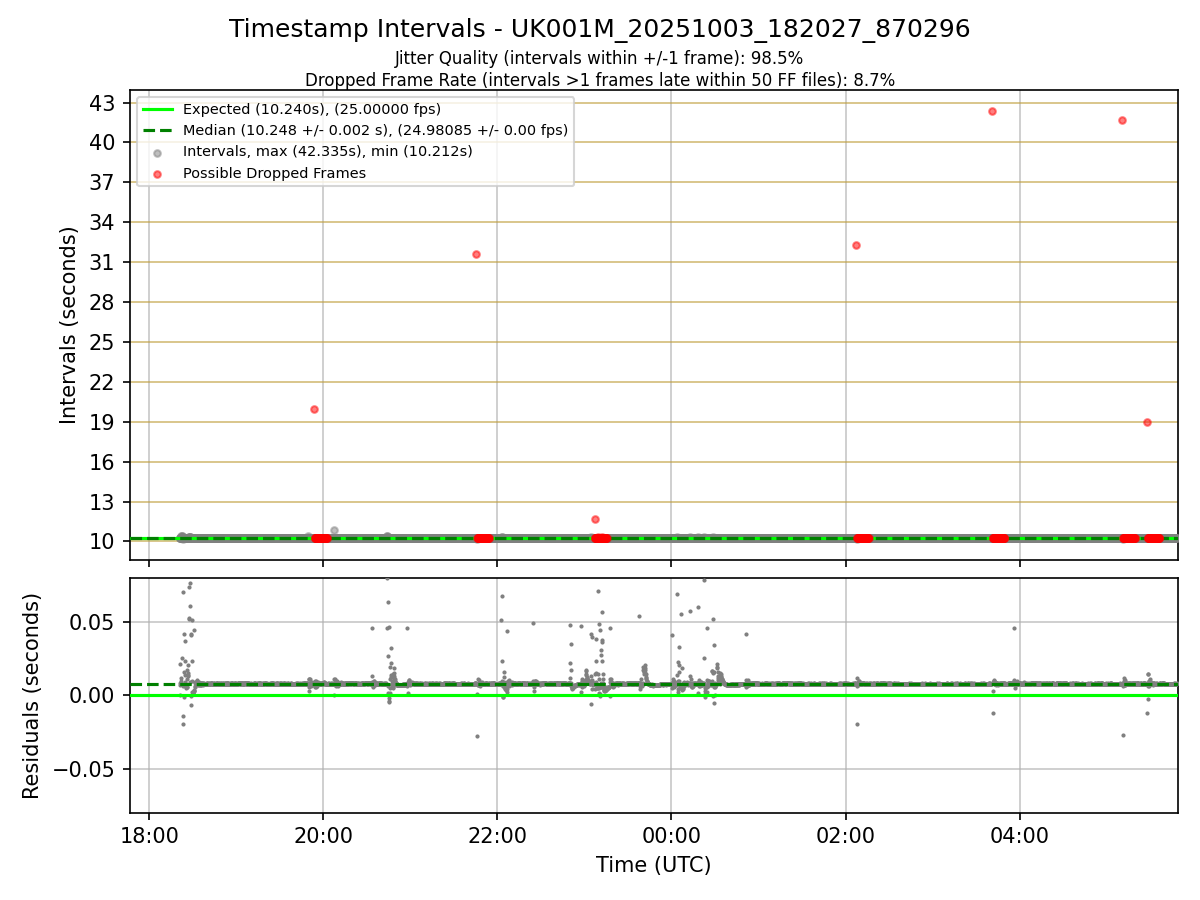Select the plot title 'Timestamp Intervals - UK001M_20251003_182027_870296'

tap(600, 29)
